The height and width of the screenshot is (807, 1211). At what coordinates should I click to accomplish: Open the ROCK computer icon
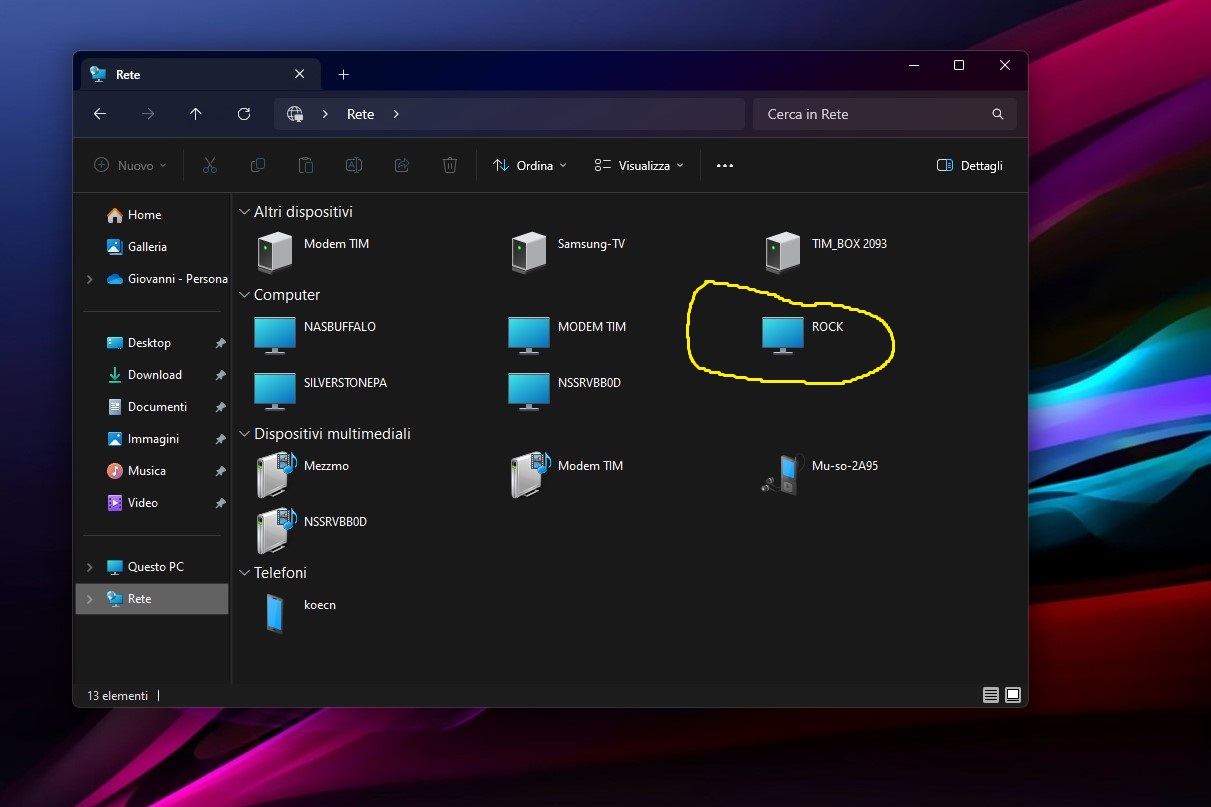pyautogui.click(x=783, y=335)
